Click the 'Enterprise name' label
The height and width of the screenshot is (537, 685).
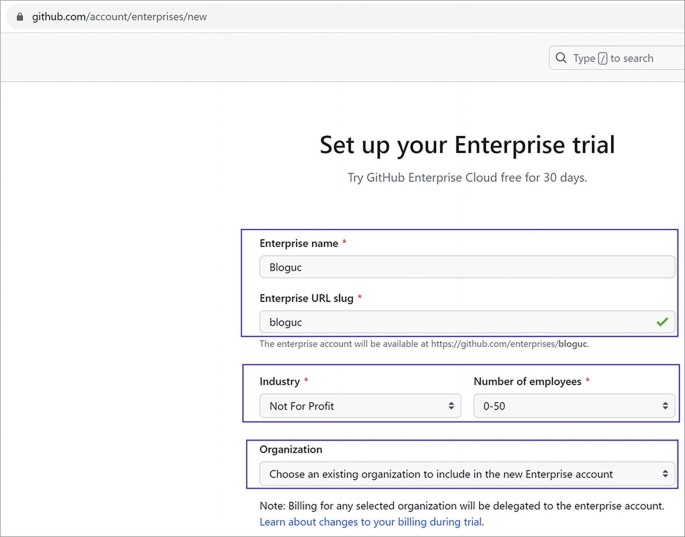pos(299,243)
